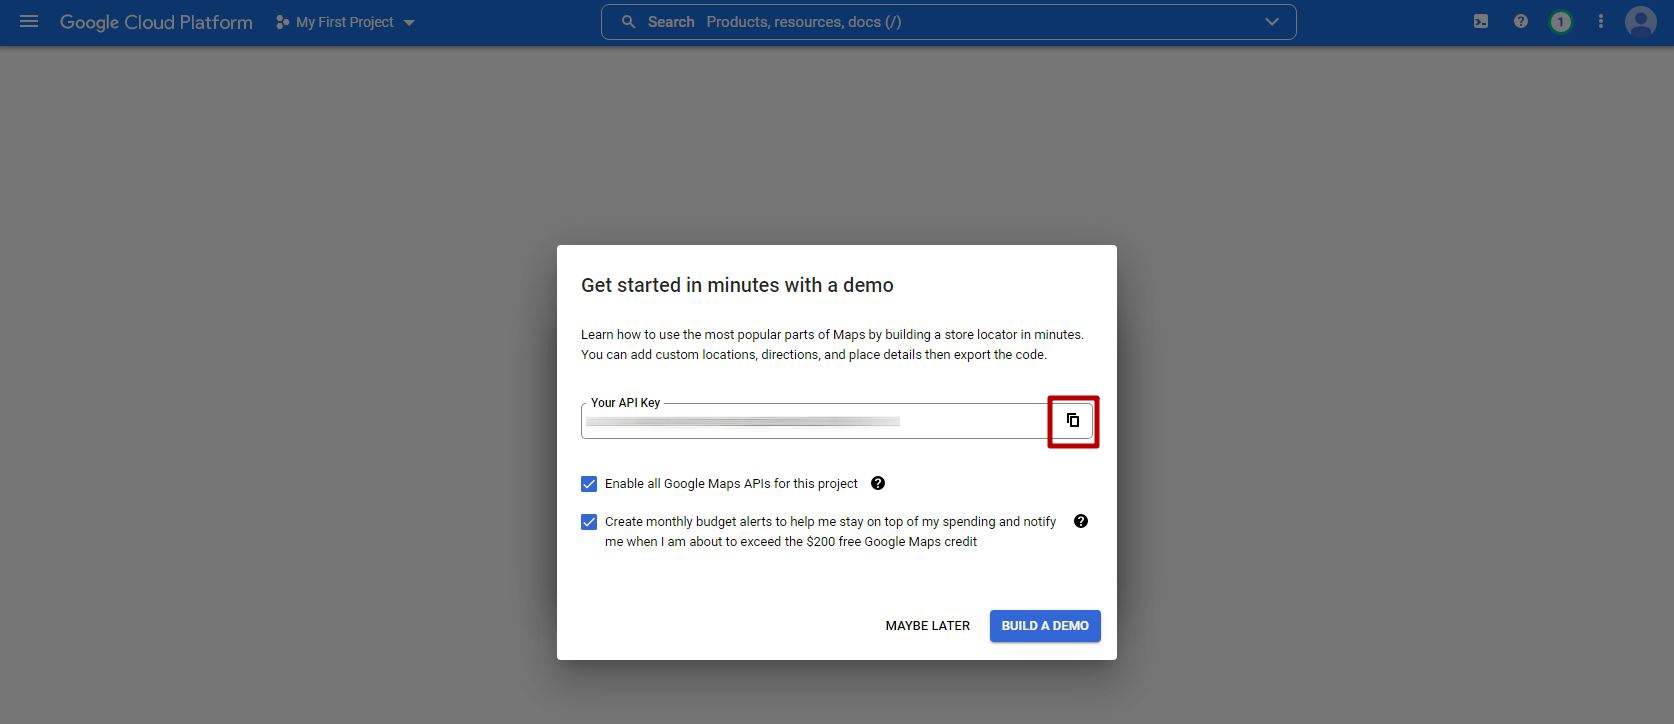1674x724 pixels.
Task: Show help for Enable all Google Maps APIs
Action: click(x=878, y=483)
